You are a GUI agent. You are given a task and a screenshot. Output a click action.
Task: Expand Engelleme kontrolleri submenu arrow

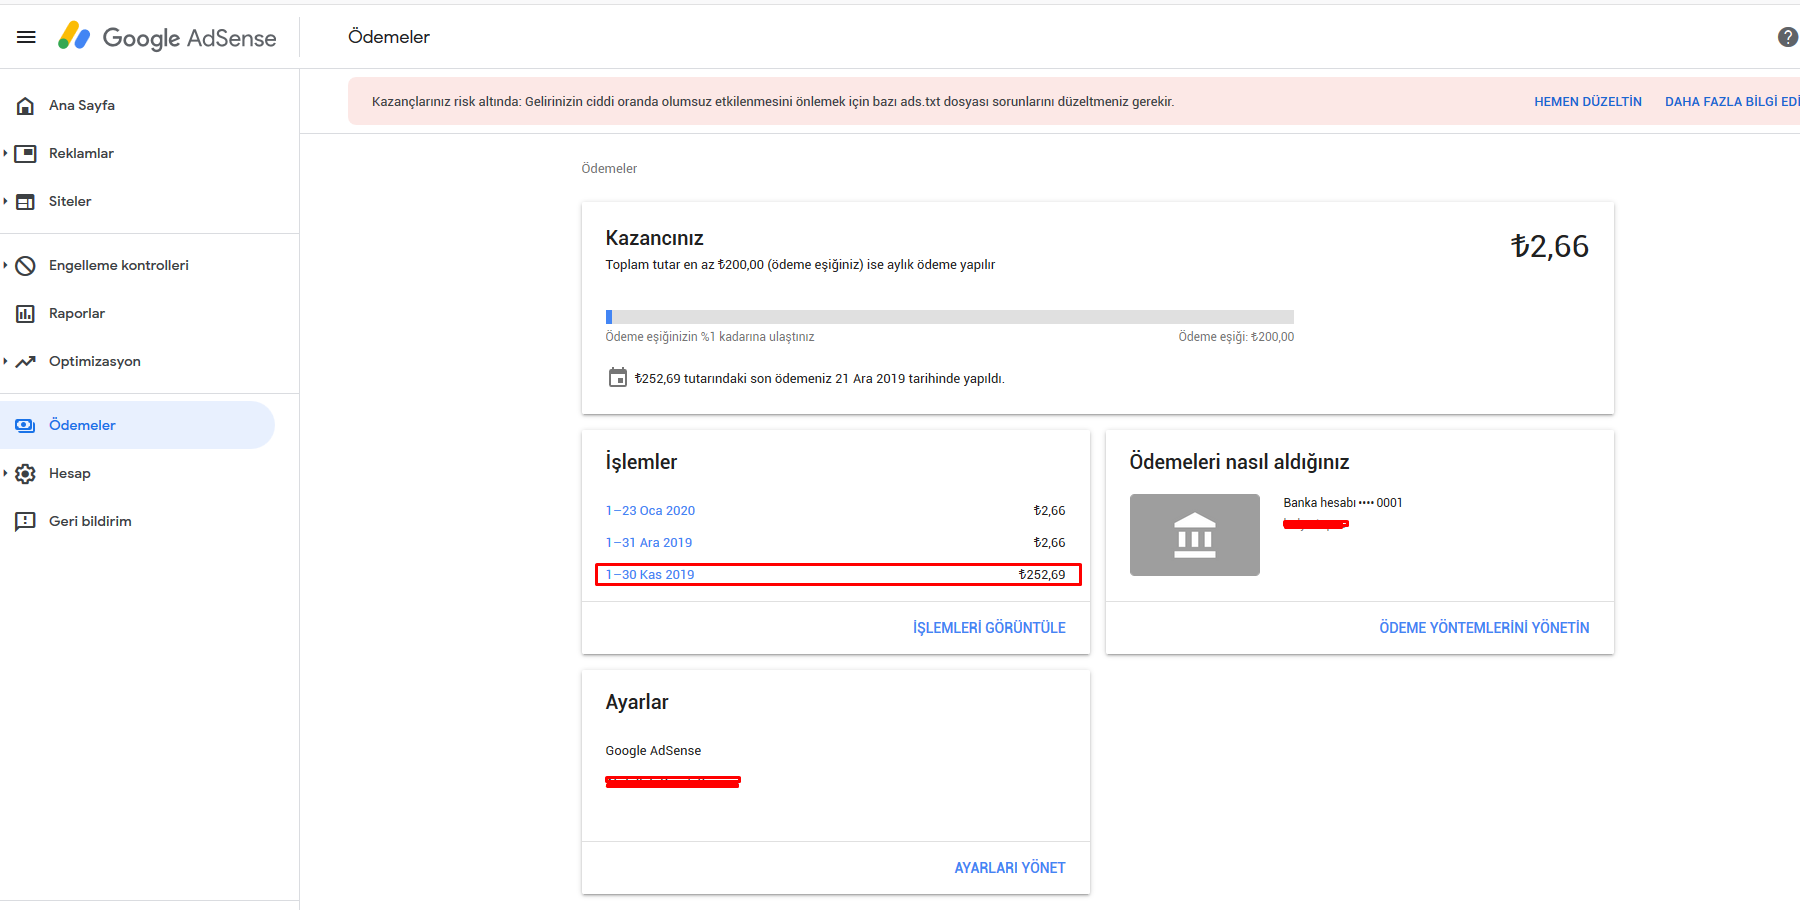point(6,265)
